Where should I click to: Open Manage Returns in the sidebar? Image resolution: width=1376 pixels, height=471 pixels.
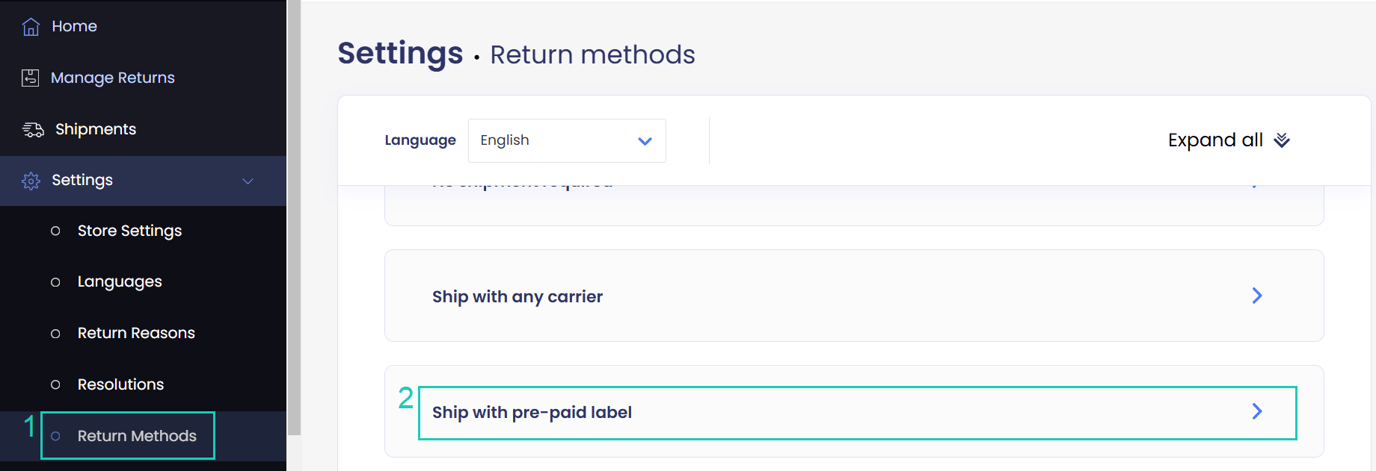tap(112, 78)
